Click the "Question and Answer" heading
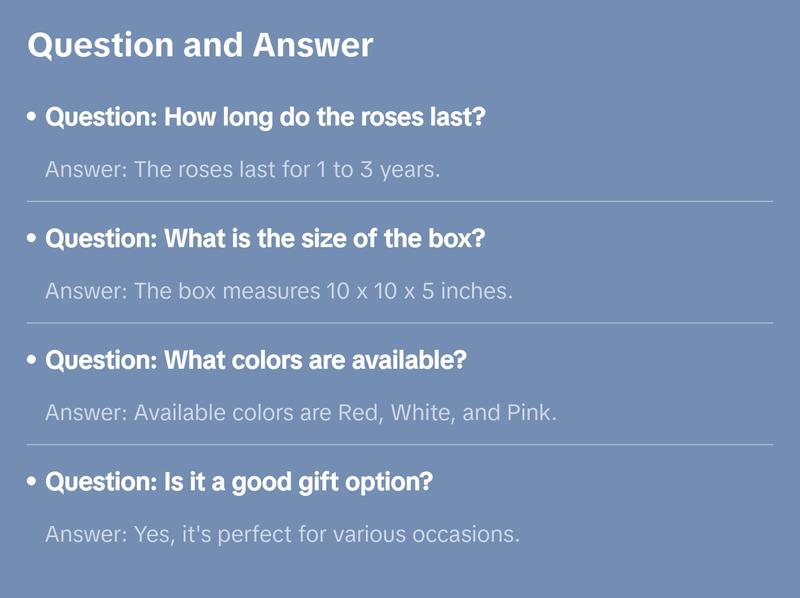 [200, 46]
